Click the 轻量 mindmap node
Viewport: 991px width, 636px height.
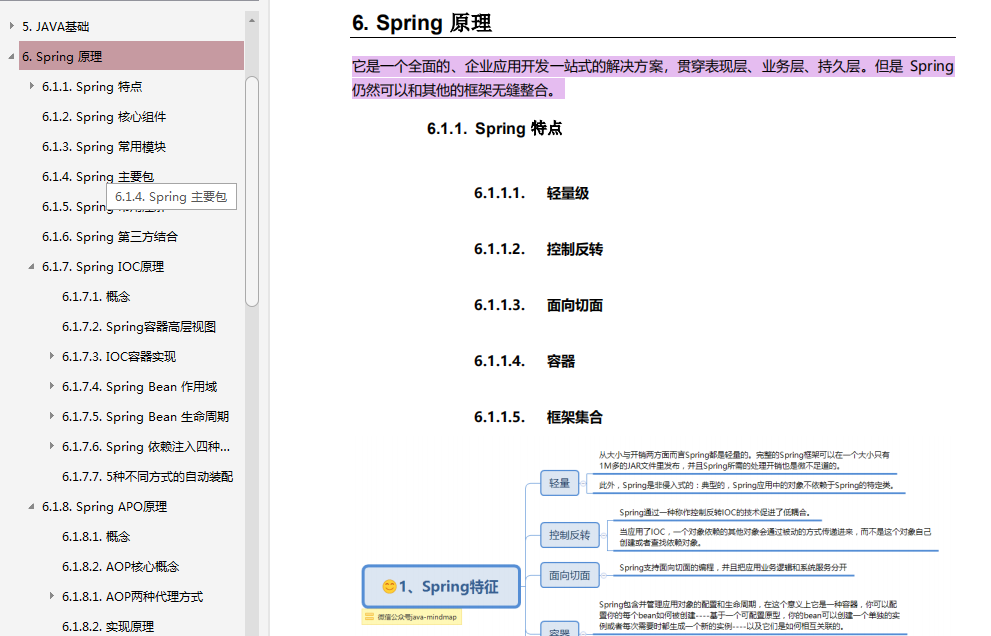click(559, 483)
